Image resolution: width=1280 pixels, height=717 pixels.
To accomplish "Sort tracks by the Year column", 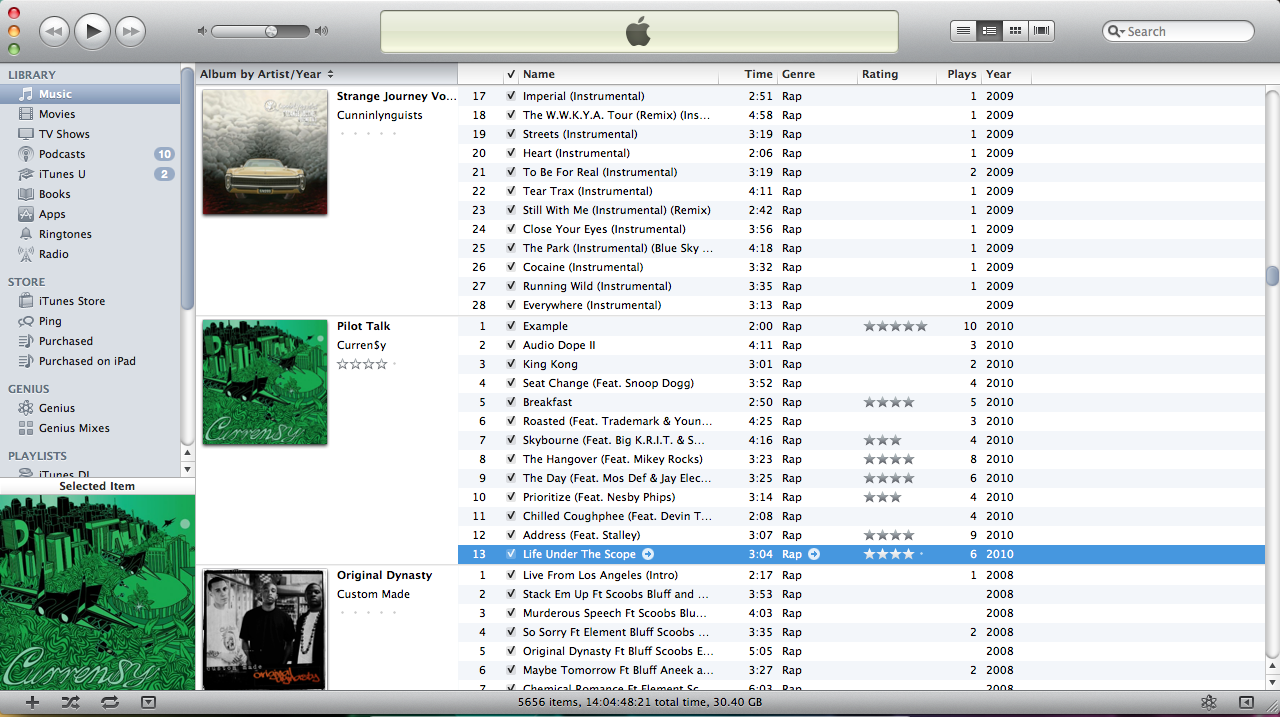I will [x=1006, y=74].
